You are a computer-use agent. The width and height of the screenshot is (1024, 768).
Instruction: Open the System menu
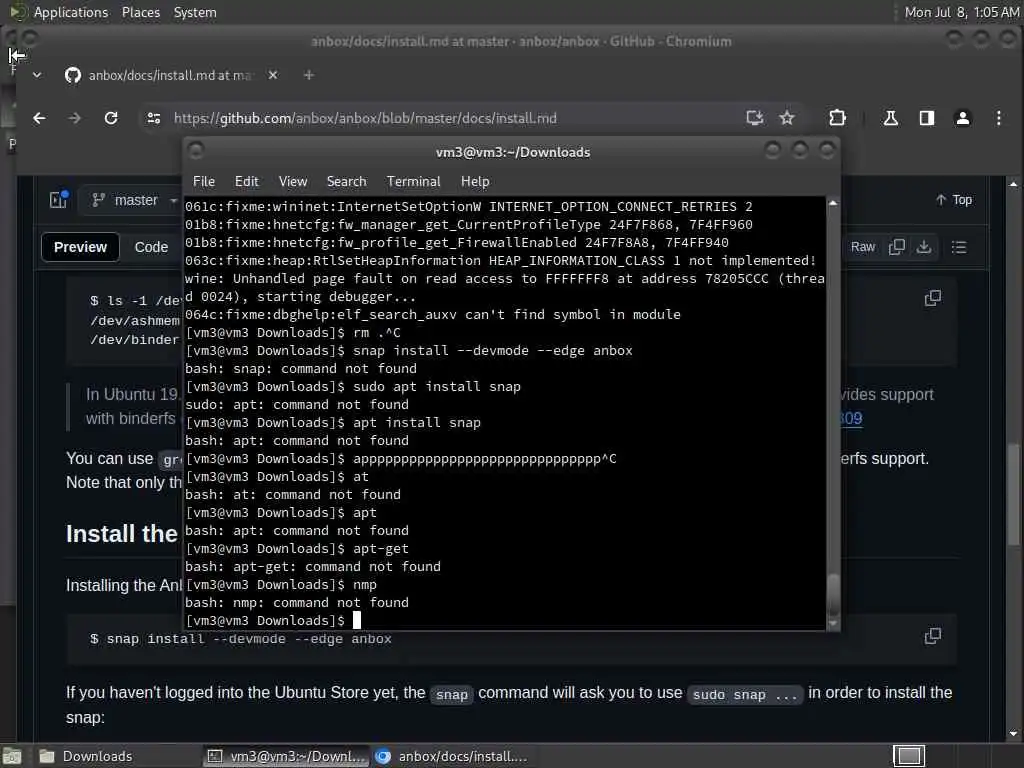click(195, 12)
